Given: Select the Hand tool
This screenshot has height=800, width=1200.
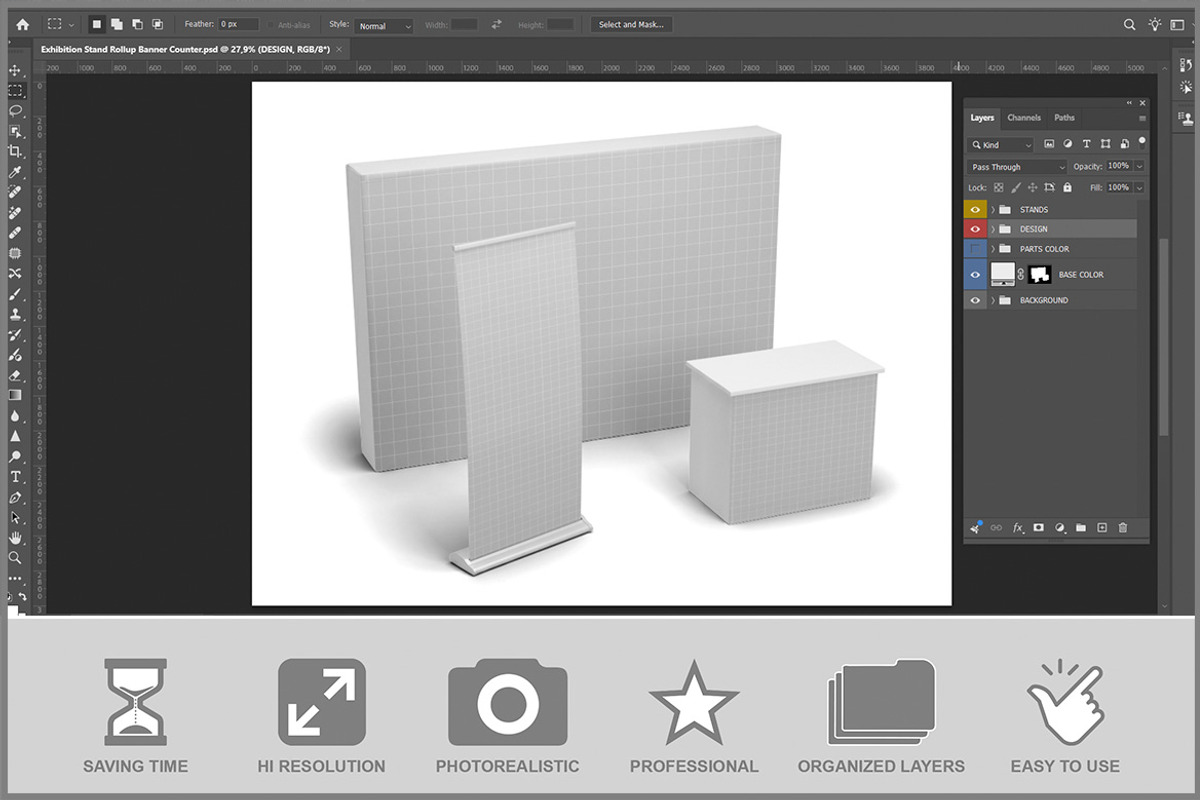Looking at the screenshot, I should coord(15,538).
